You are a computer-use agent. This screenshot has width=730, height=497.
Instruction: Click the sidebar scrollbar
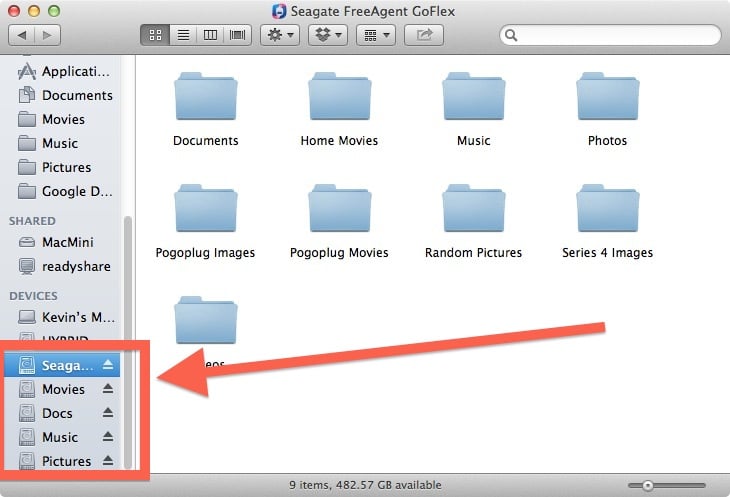tap(128, 342)
